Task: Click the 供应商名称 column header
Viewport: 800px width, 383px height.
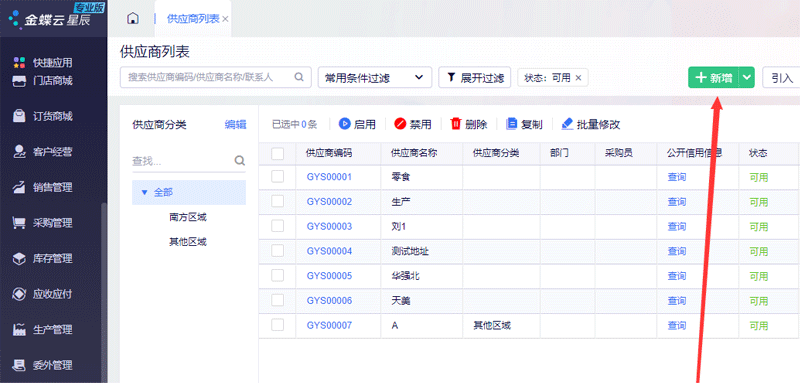Action: point(422,153)
